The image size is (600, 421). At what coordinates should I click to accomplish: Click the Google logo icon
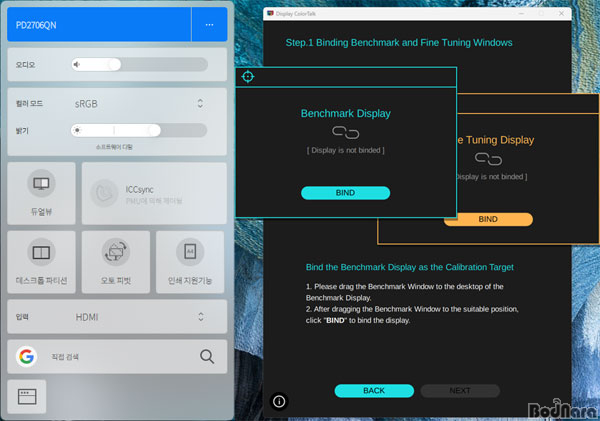click(x=26, y=356)
